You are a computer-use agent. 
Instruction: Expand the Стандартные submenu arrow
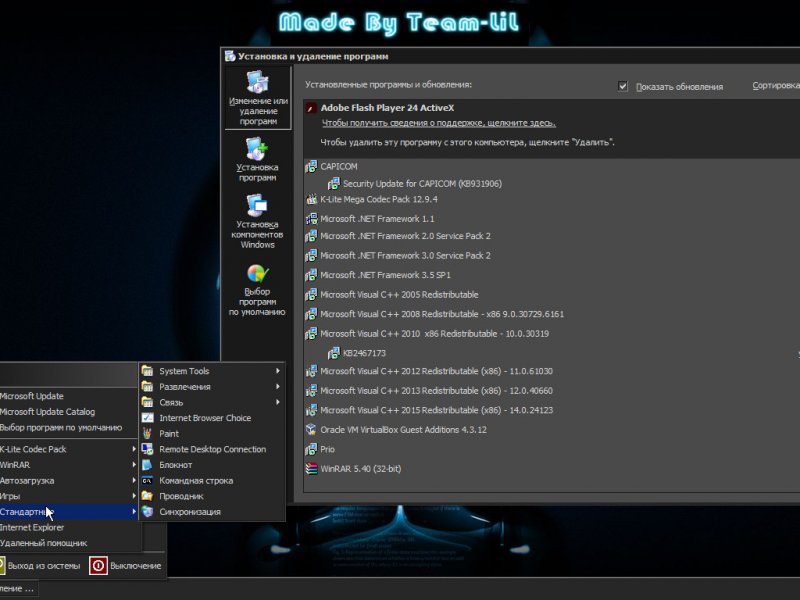pyautogui.click(x=134, y=512)
